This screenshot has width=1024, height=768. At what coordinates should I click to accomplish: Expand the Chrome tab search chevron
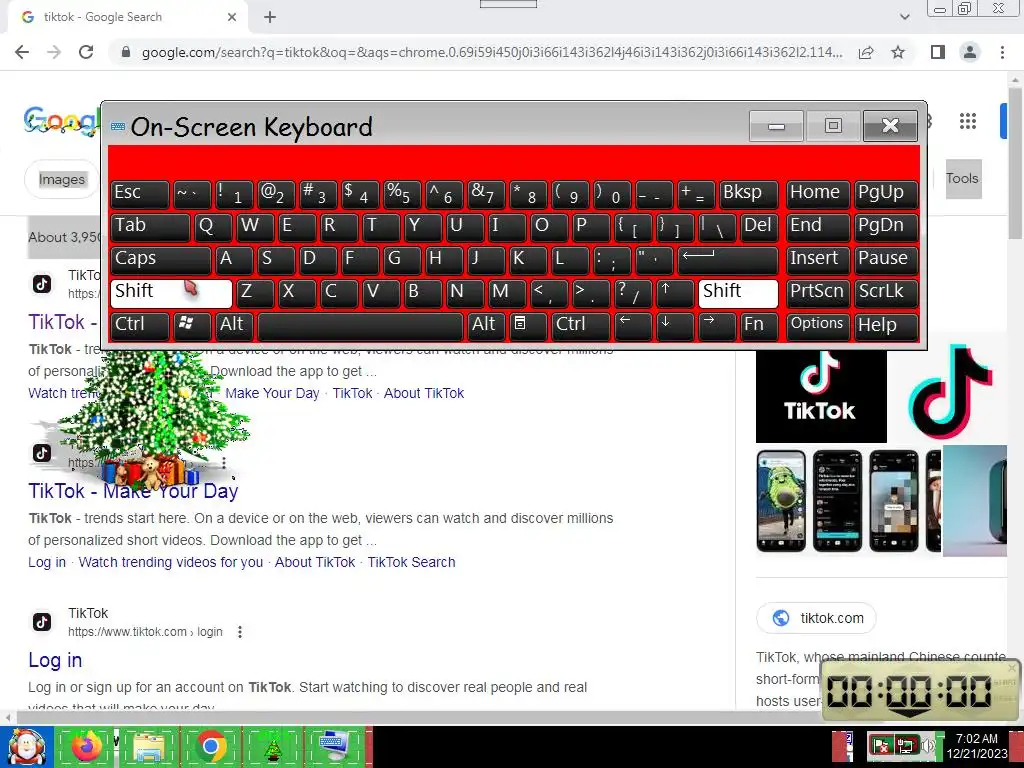tap(904, 17)
